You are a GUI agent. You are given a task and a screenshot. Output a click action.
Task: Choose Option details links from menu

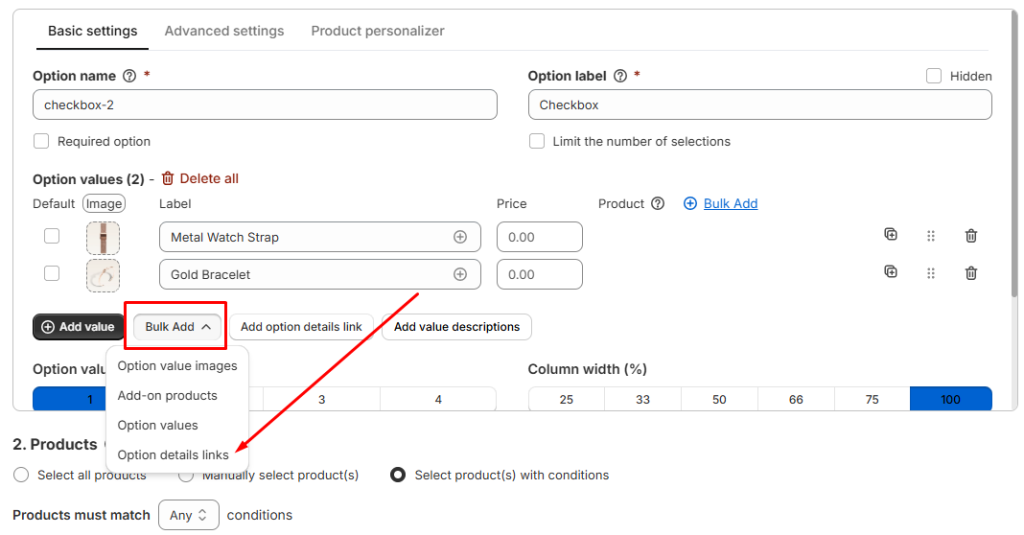pyautogui.click(x=173, y=455)
